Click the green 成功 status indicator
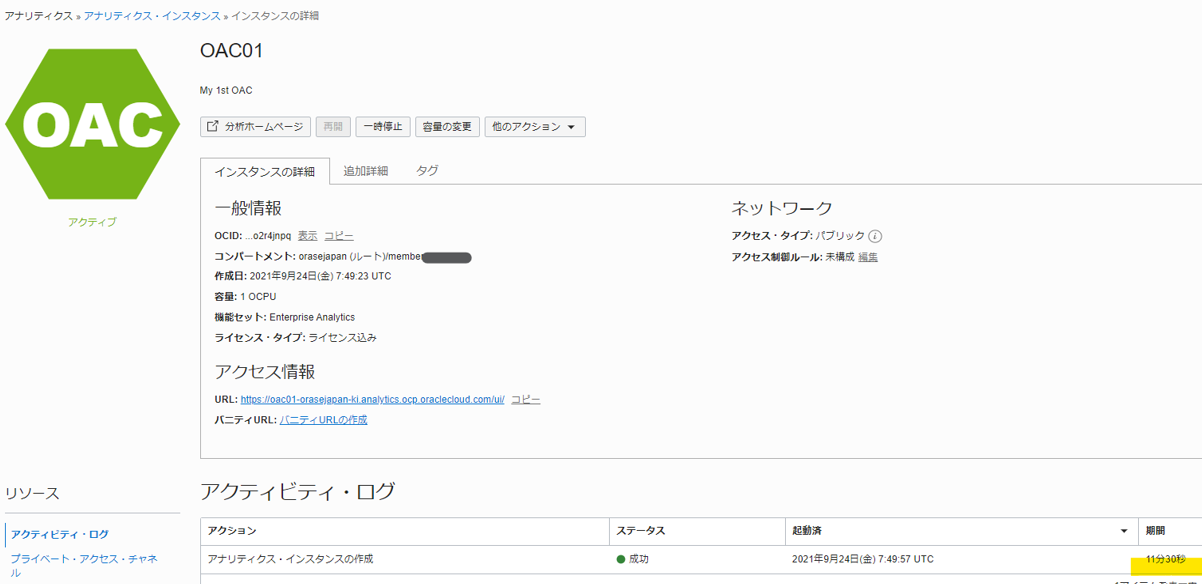 [621, 559]
